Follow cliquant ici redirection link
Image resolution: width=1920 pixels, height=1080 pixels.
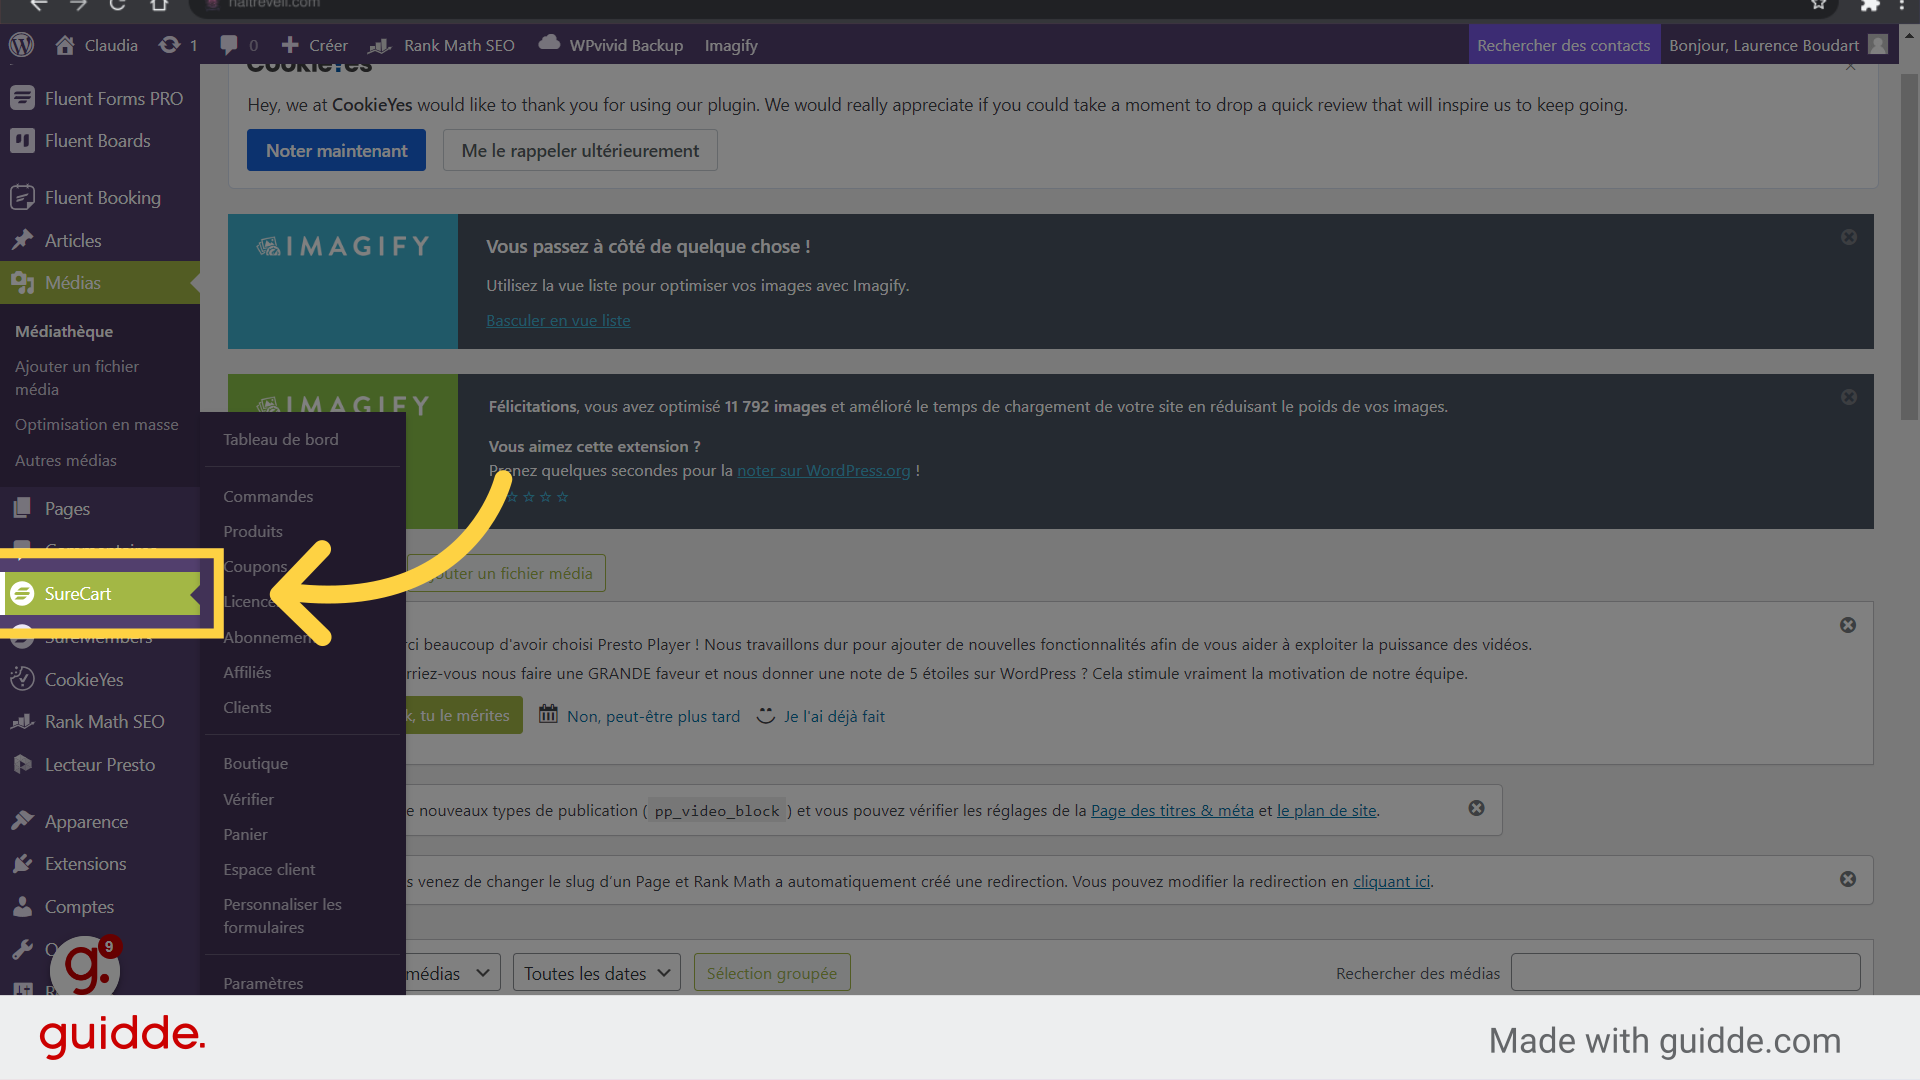tap(1391, 881)
